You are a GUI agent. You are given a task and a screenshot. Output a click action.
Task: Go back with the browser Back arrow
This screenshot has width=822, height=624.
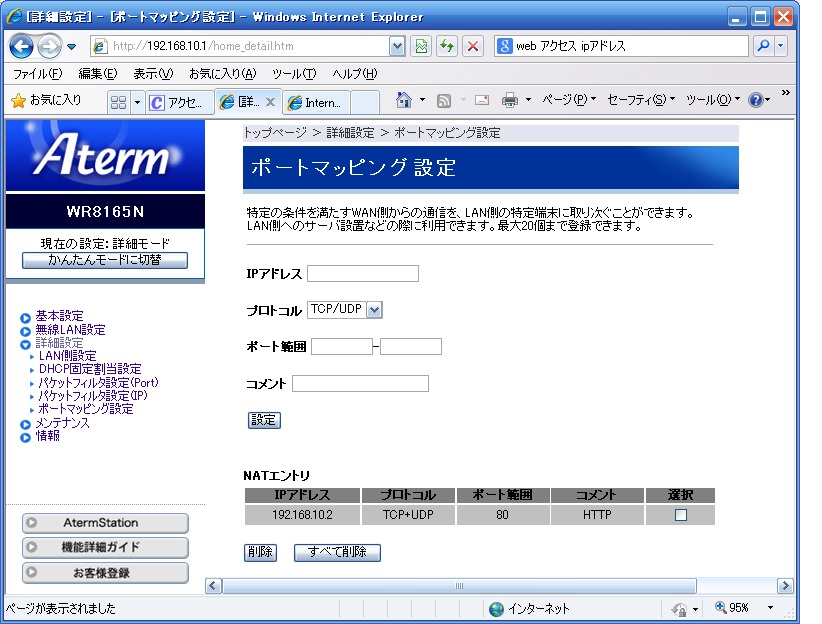tap(21, 47)
